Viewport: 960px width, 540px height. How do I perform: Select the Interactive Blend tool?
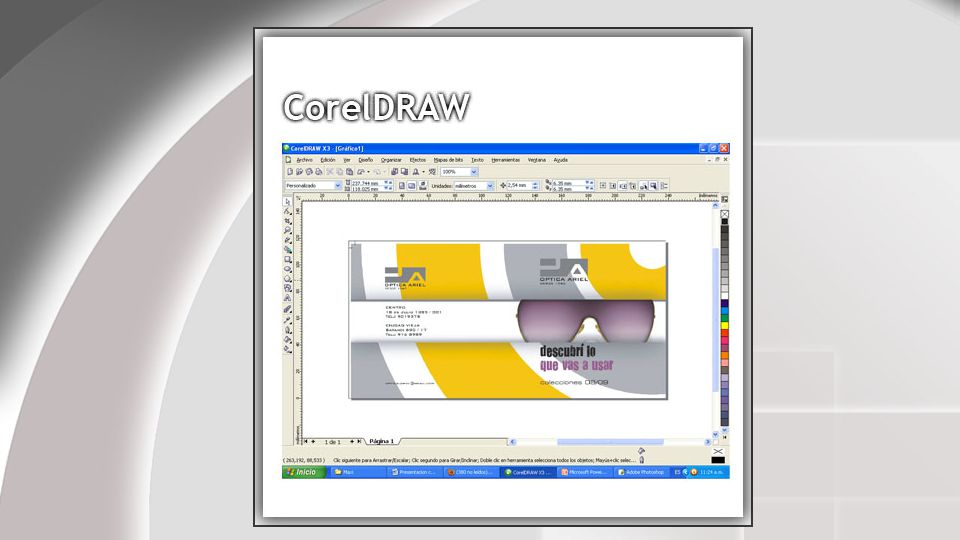click(x=287, y=307)
